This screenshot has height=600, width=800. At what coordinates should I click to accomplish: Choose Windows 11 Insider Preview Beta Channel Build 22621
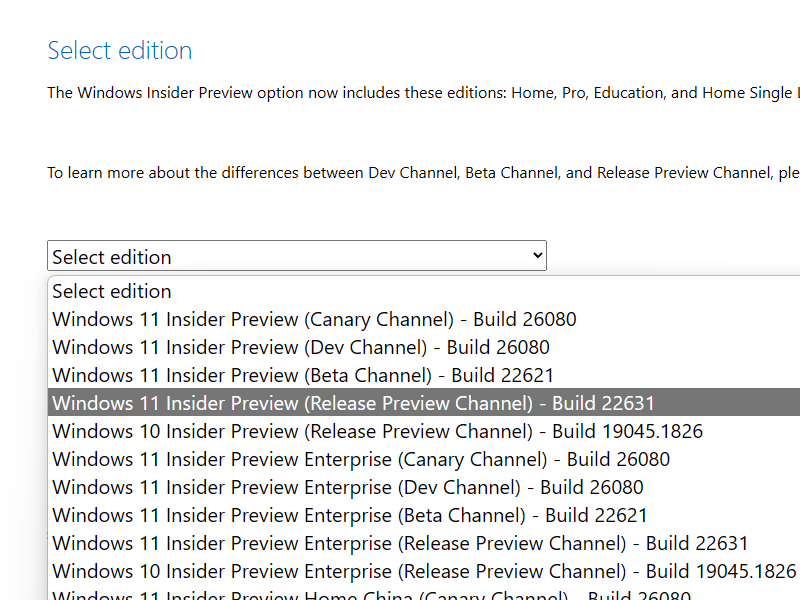(x=302, y=375)
